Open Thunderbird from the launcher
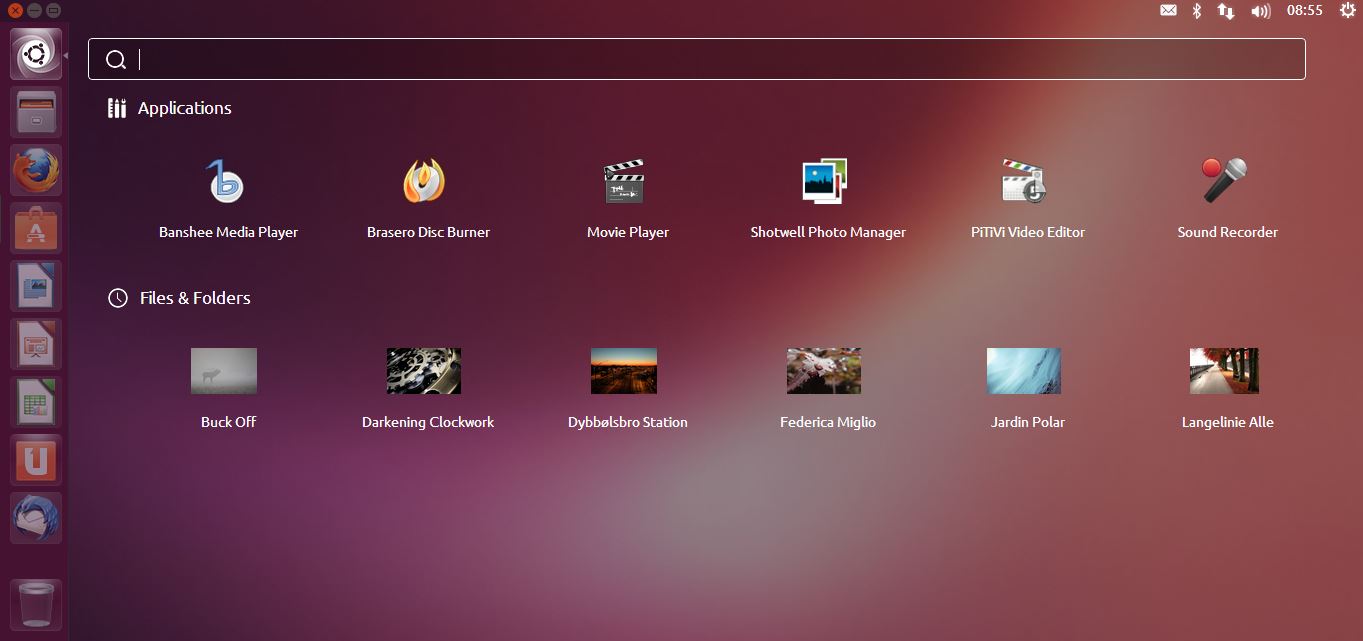 tap(36, 518)
